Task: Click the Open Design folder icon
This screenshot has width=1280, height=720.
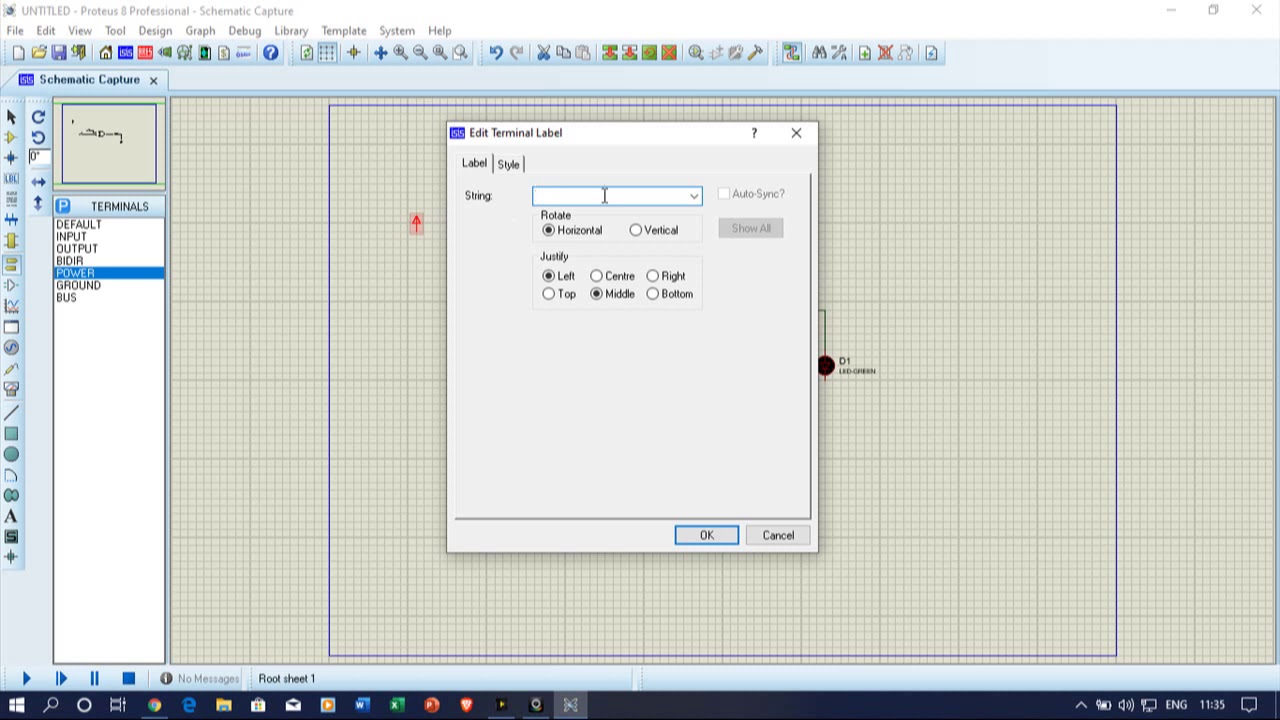Action: tap(39, 53)
